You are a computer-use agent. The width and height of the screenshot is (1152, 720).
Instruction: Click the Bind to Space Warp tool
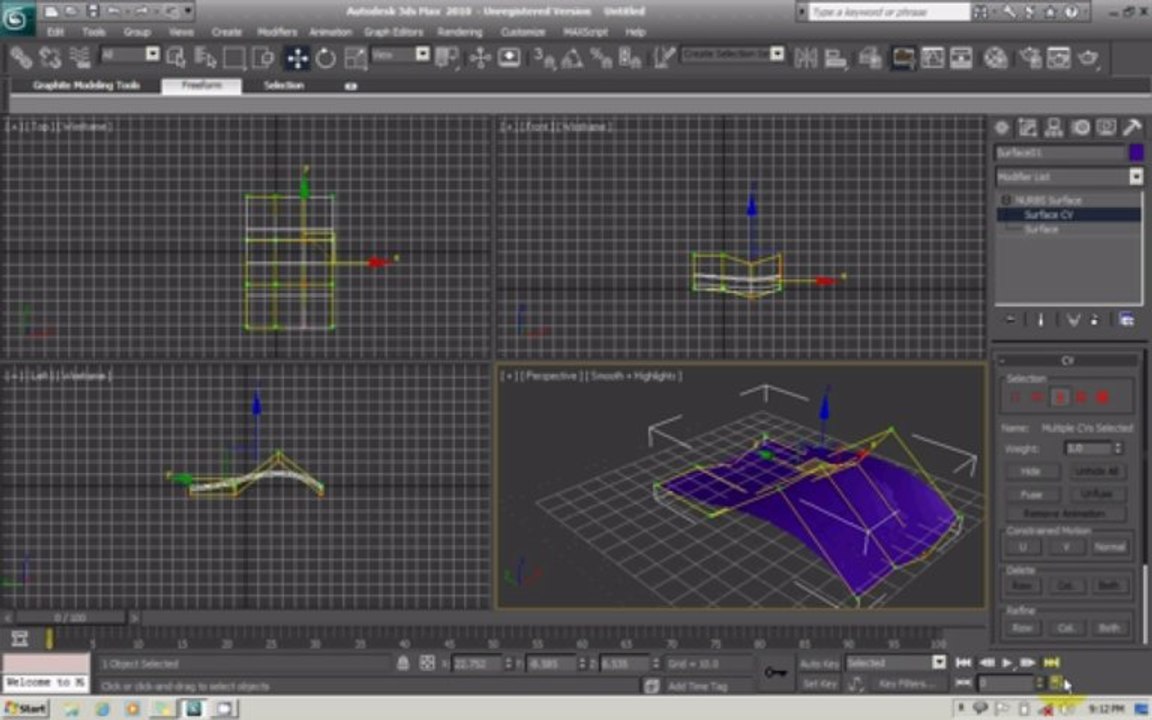click(x=79, y=57)
